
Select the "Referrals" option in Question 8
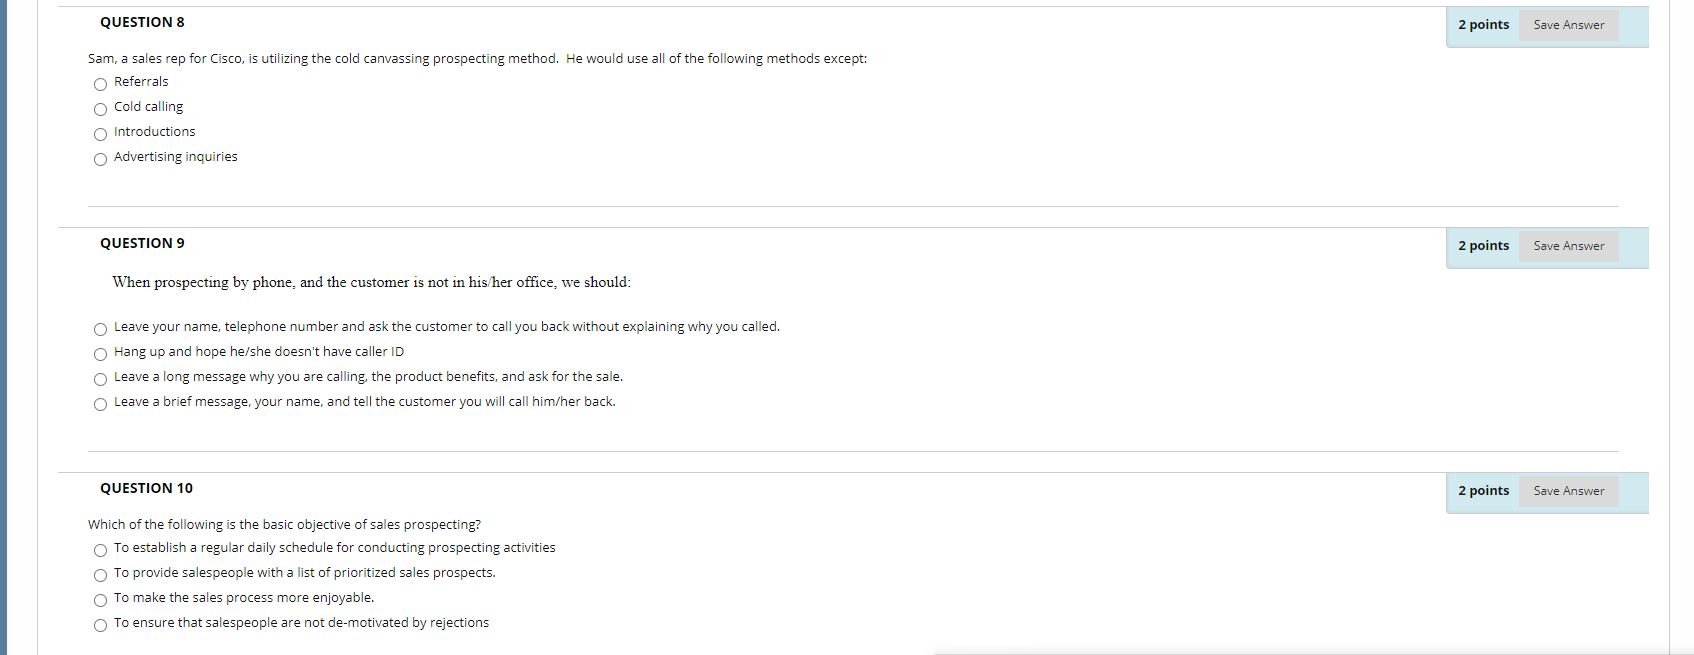tap(100, 84)
